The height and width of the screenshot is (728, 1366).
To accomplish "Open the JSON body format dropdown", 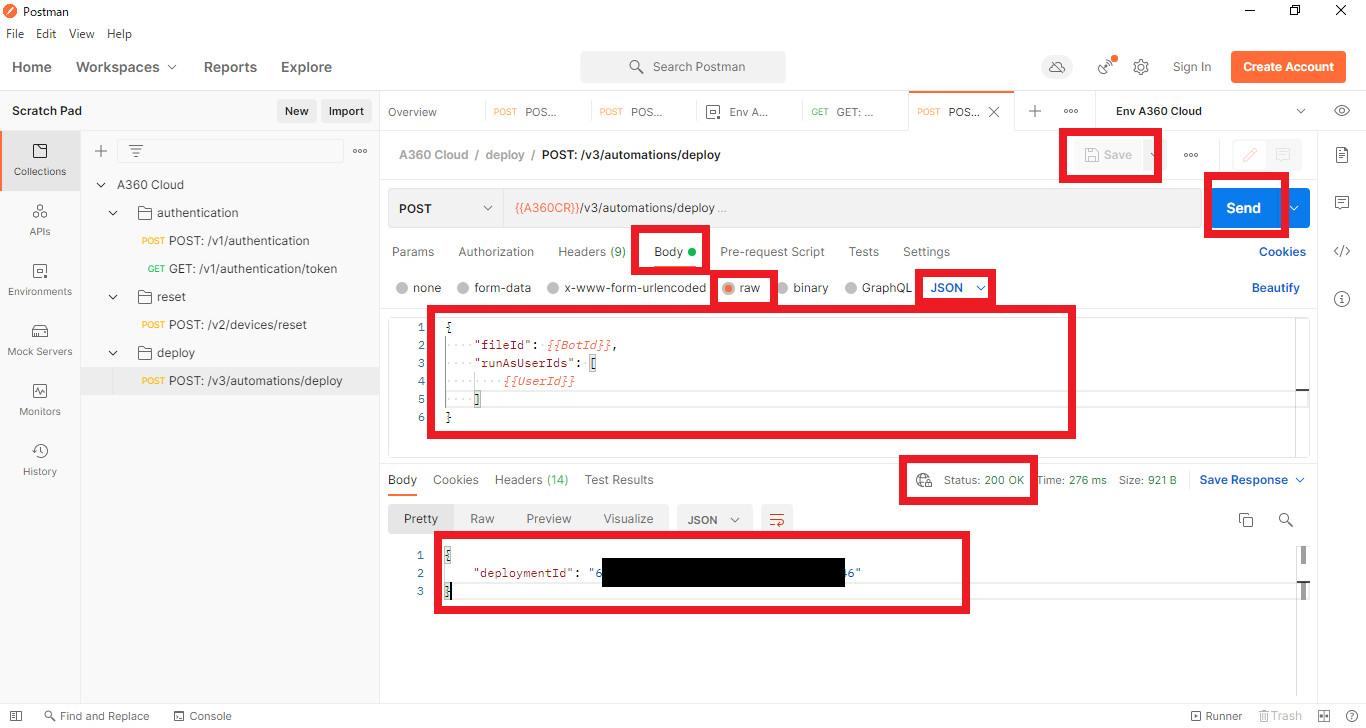I will (958, 288).
